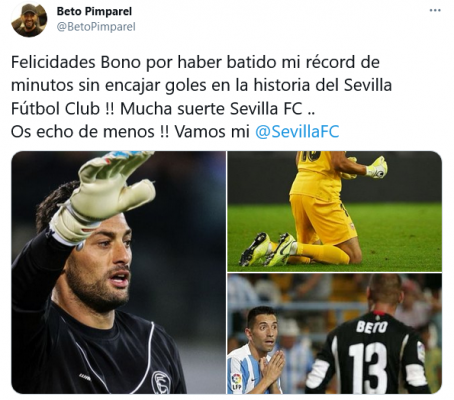Click the BETO name printed on the shirt
Image resolution: width=454 pixels, height=400 pixels.
click(372, 327)
